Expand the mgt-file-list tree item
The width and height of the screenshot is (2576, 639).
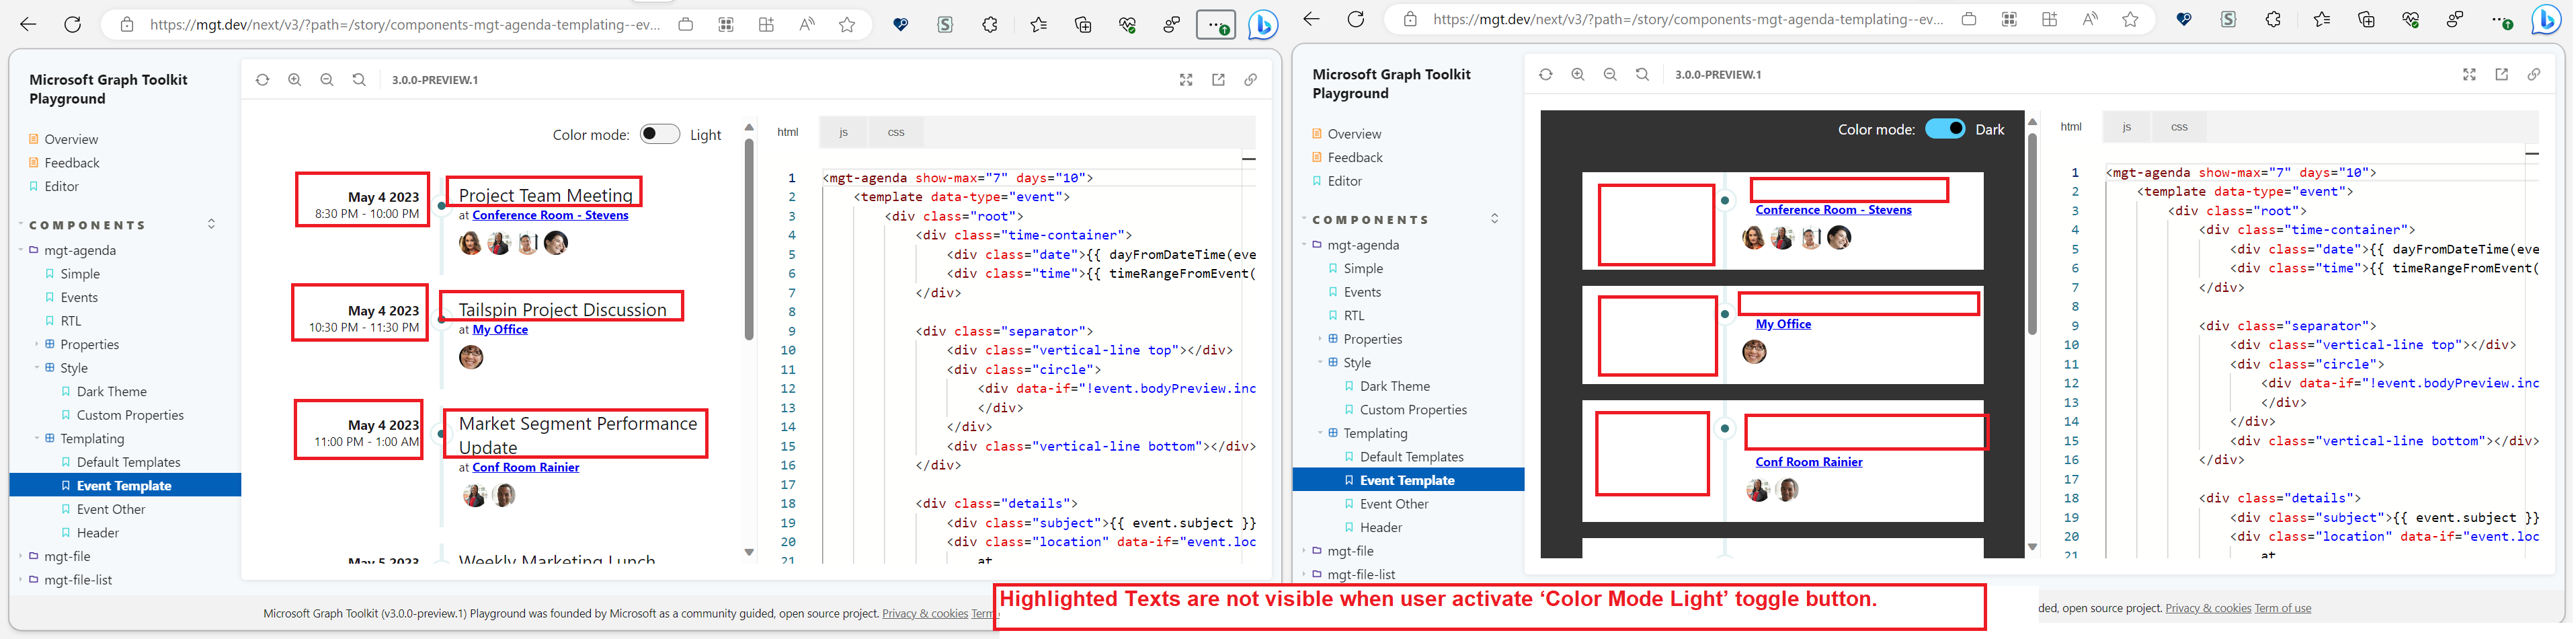20,579
